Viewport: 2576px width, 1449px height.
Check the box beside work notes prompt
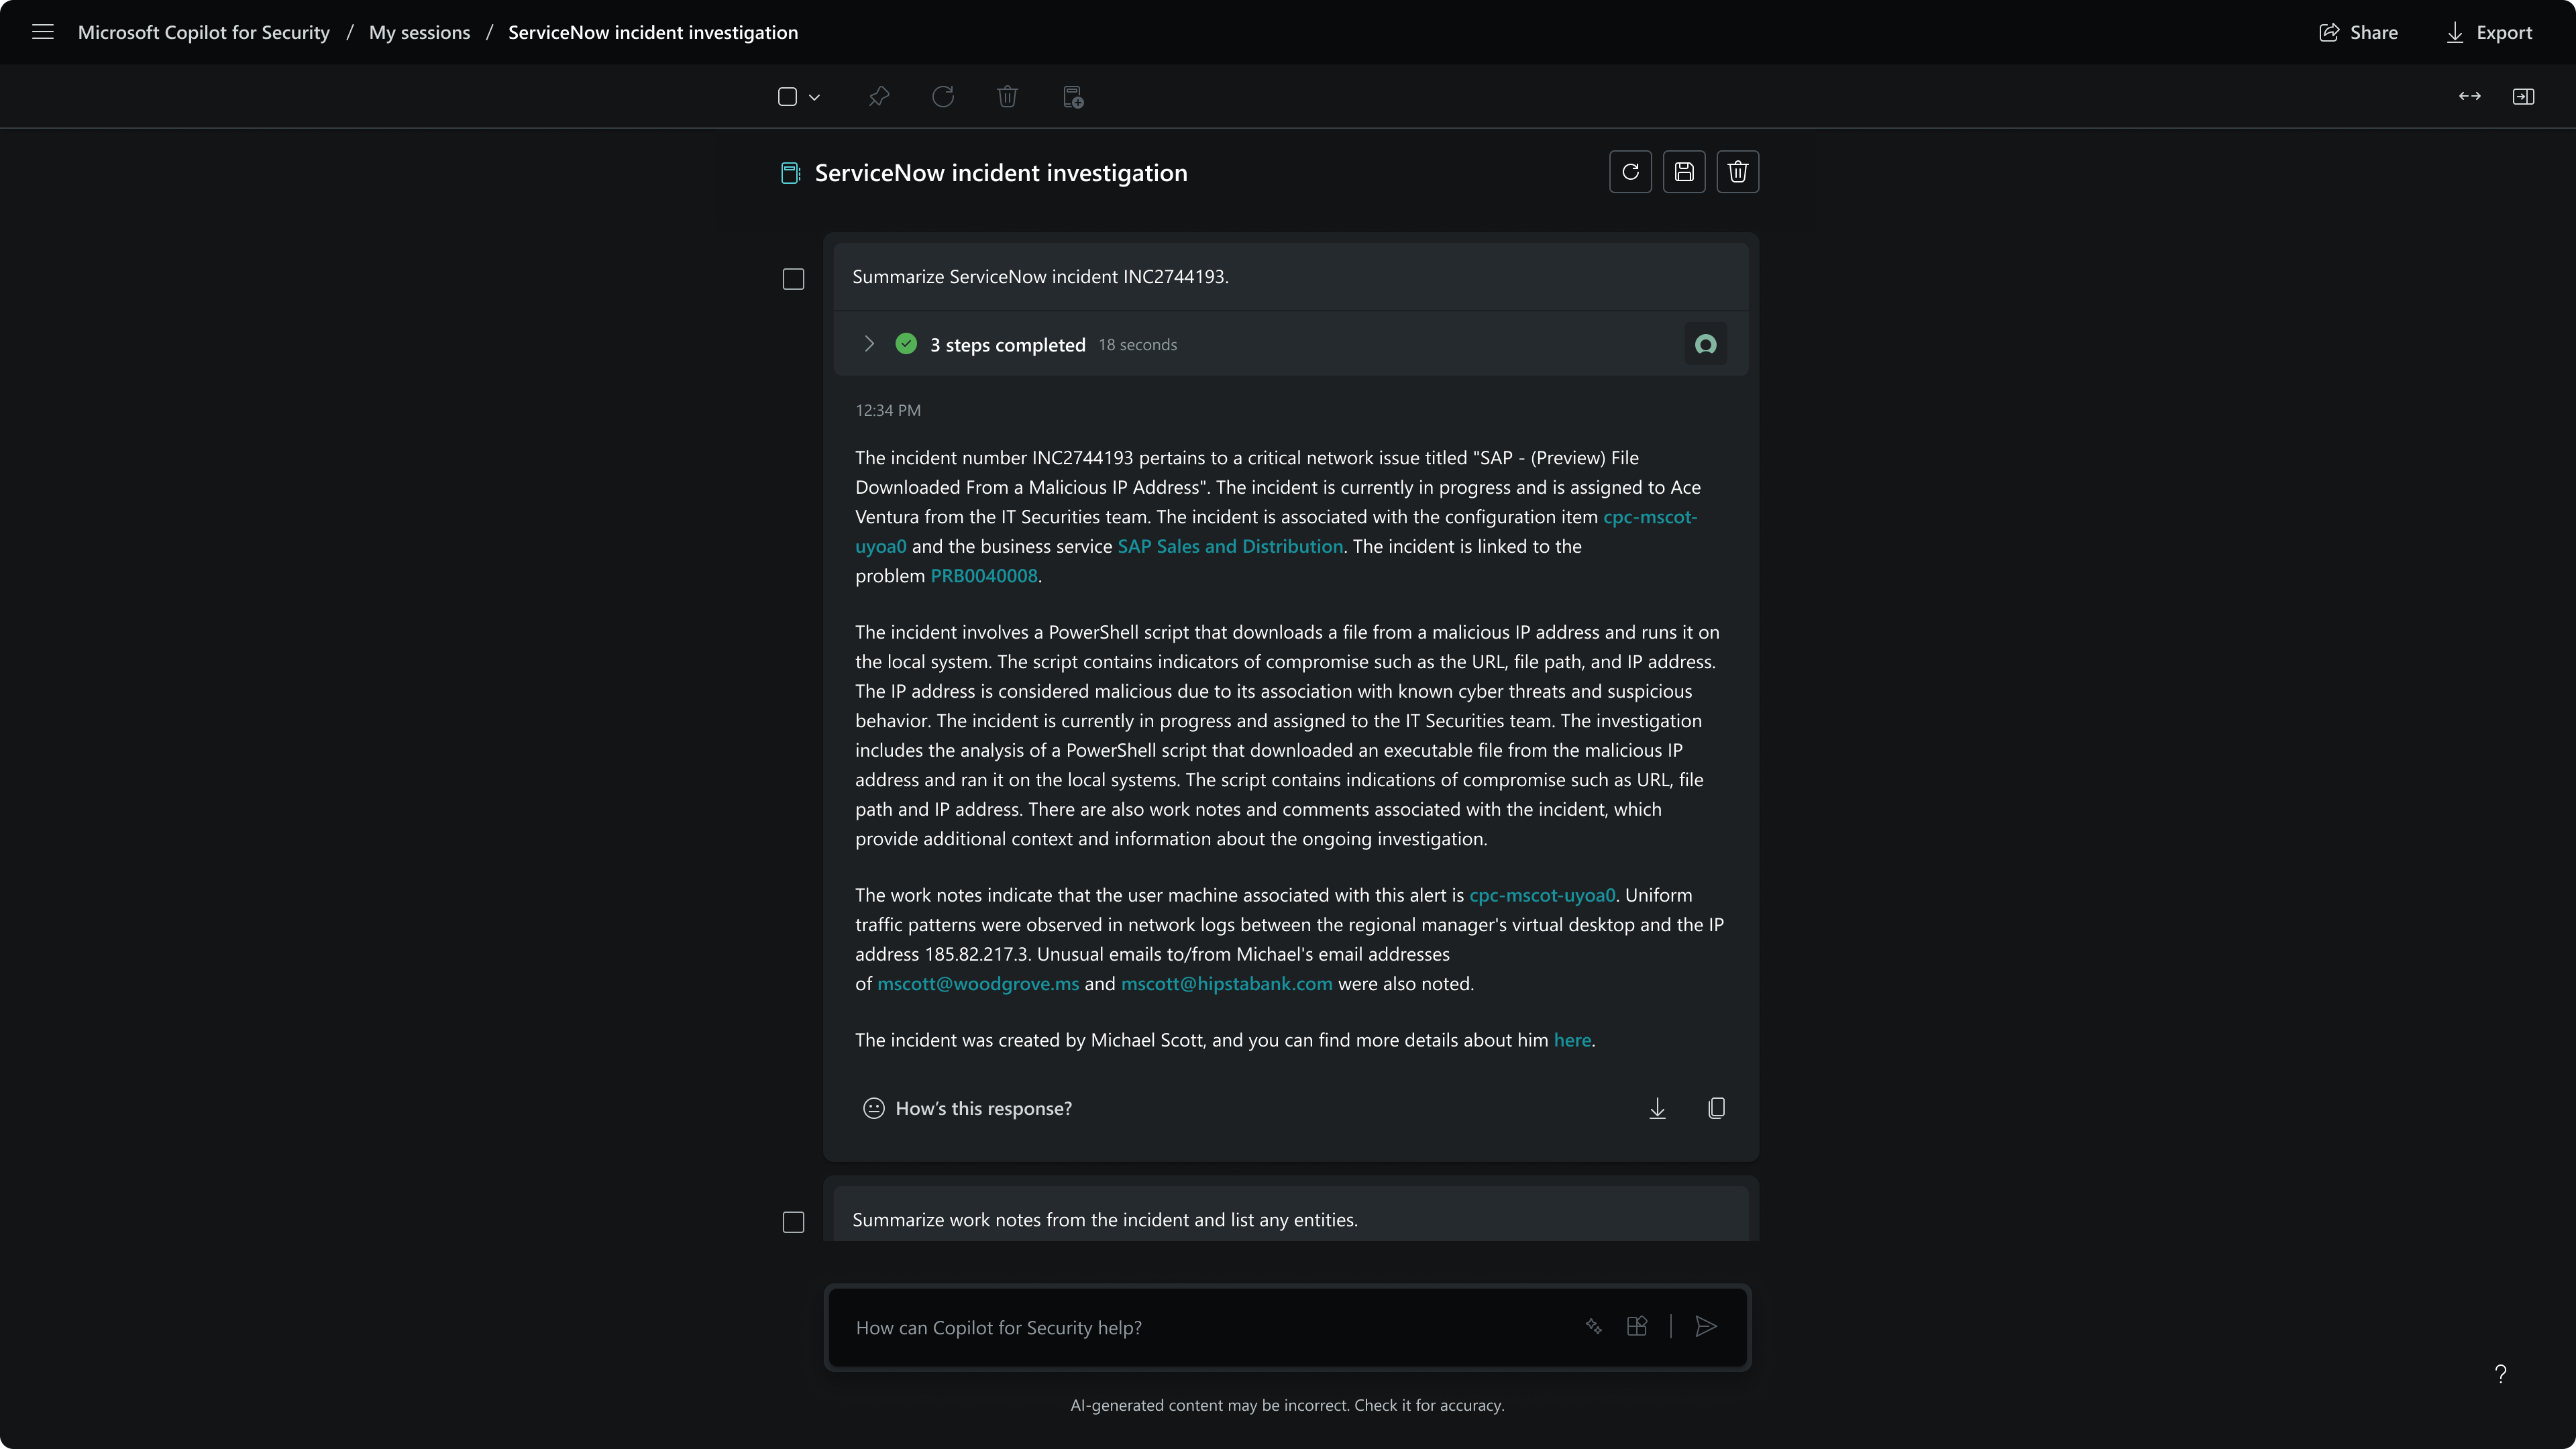[793, 1222]
